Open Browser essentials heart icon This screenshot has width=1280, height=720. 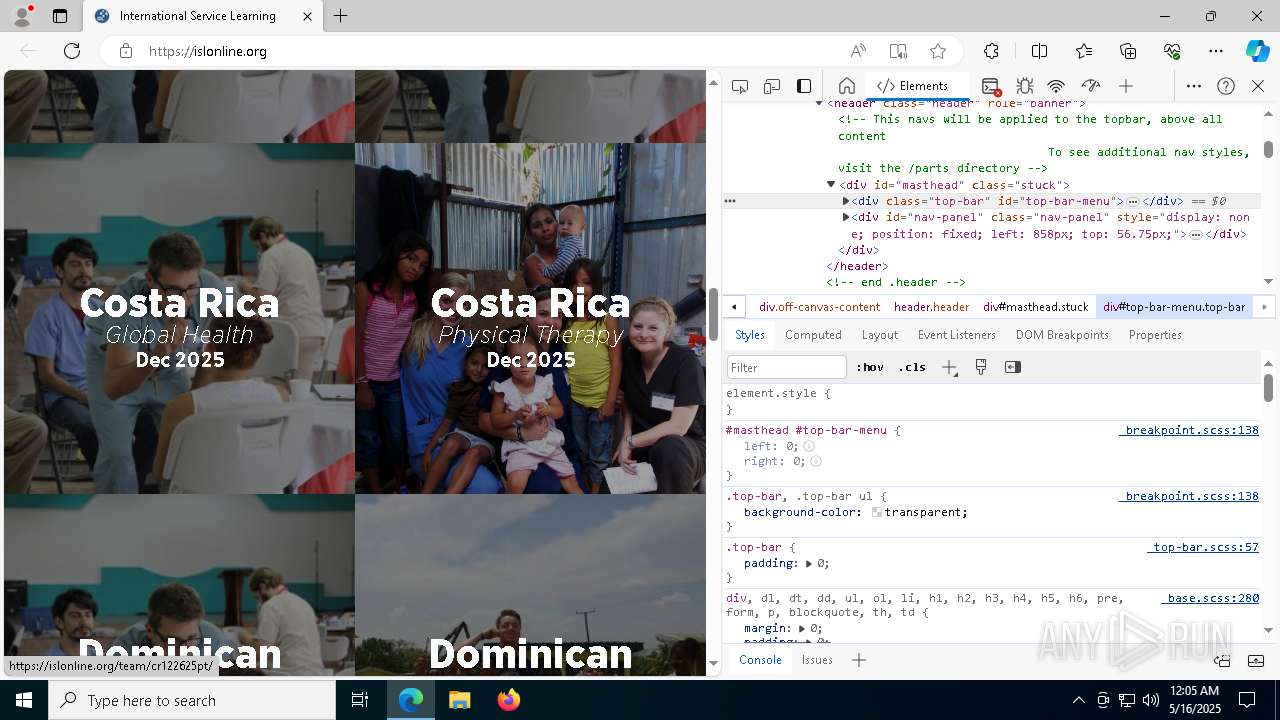pyautogui.click(x=1172, y=51)
